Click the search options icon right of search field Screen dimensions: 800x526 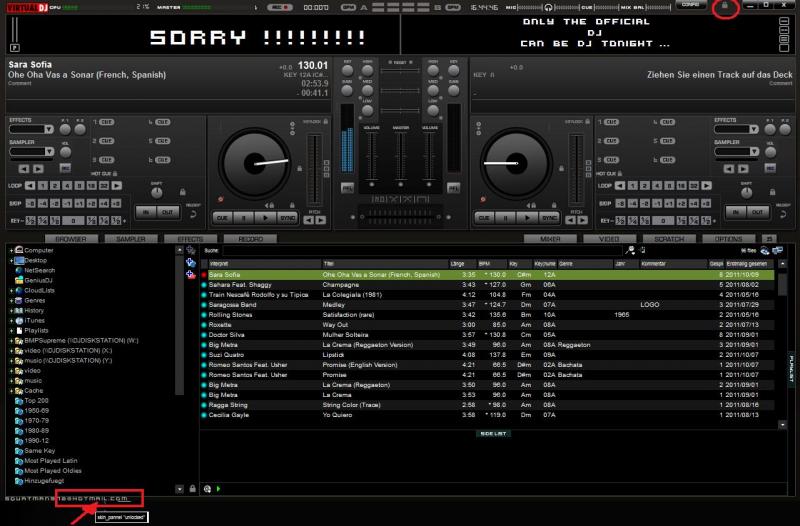631,250
